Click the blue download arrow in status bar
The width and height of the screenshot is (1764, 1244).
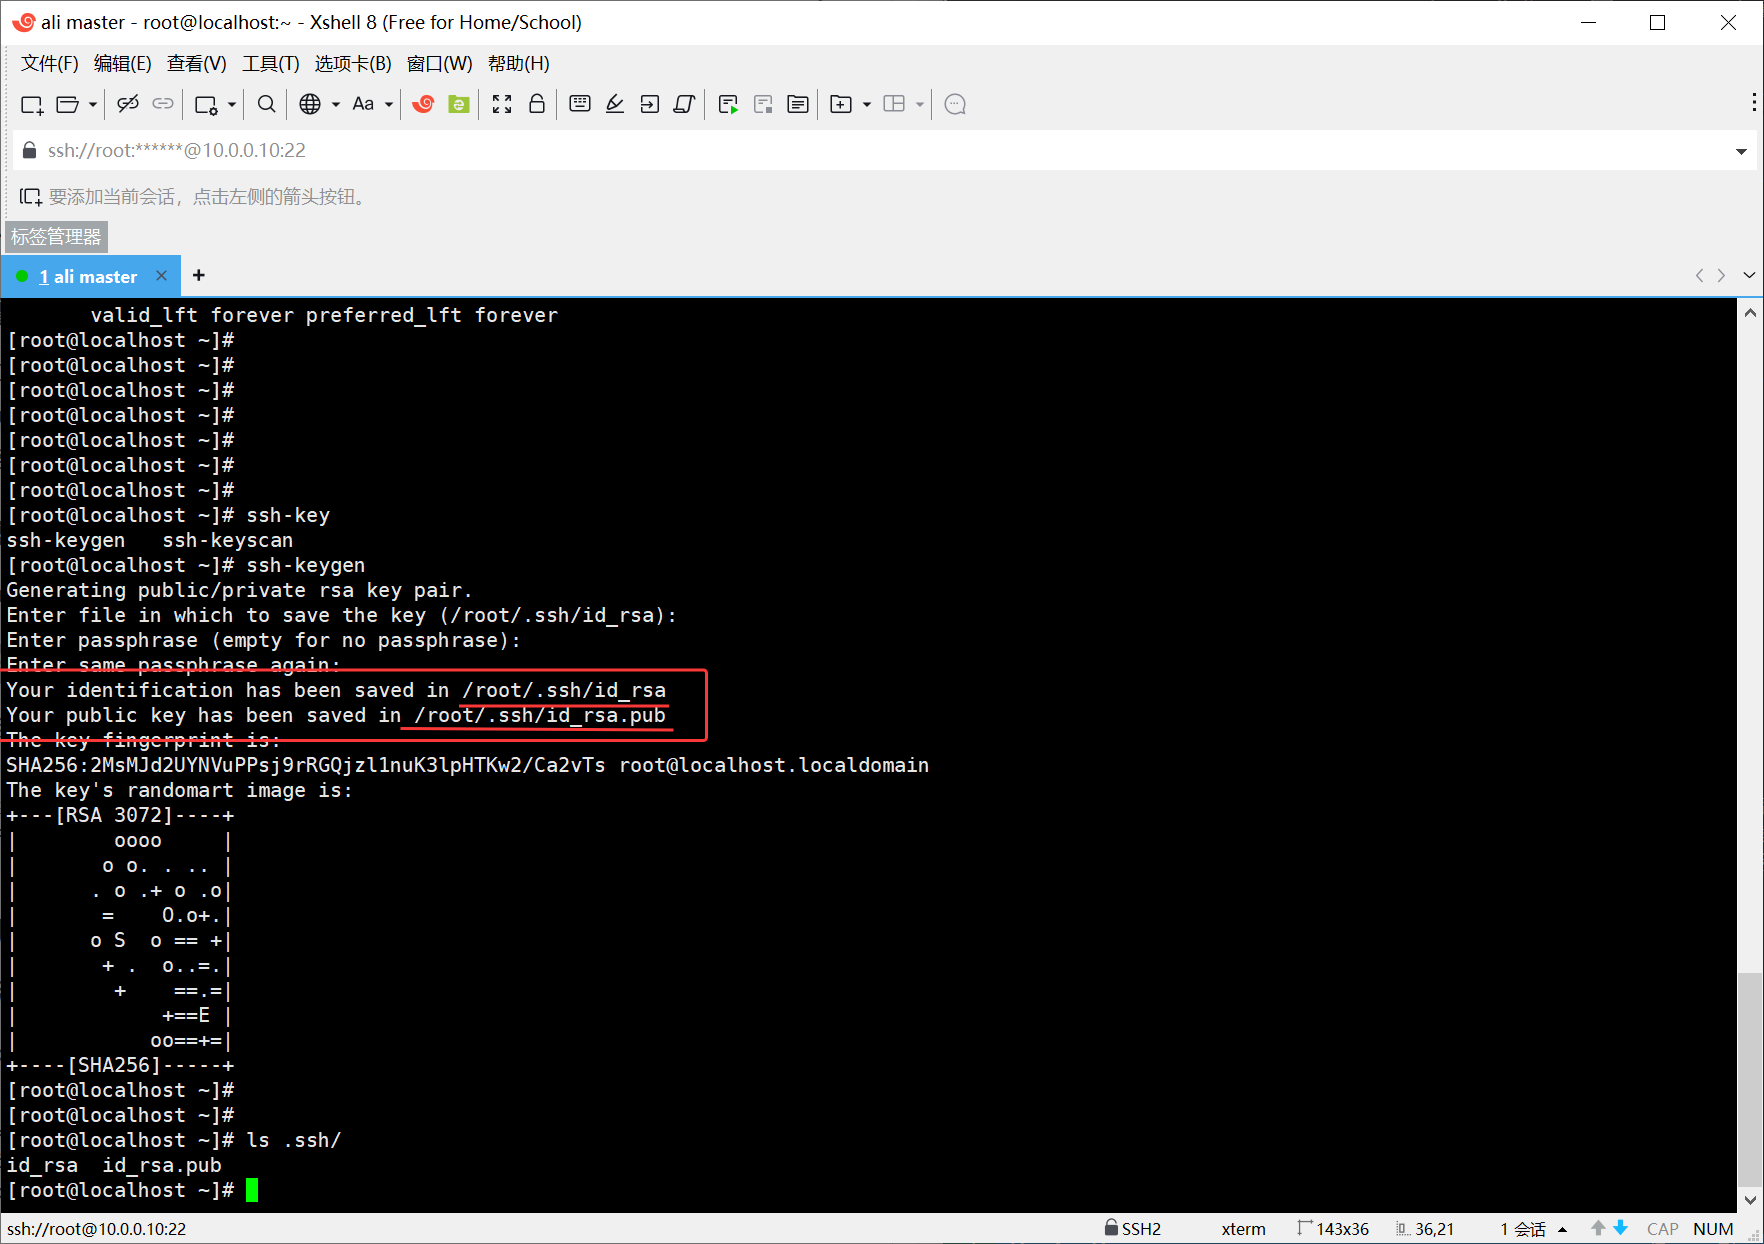[1621, 1228]
